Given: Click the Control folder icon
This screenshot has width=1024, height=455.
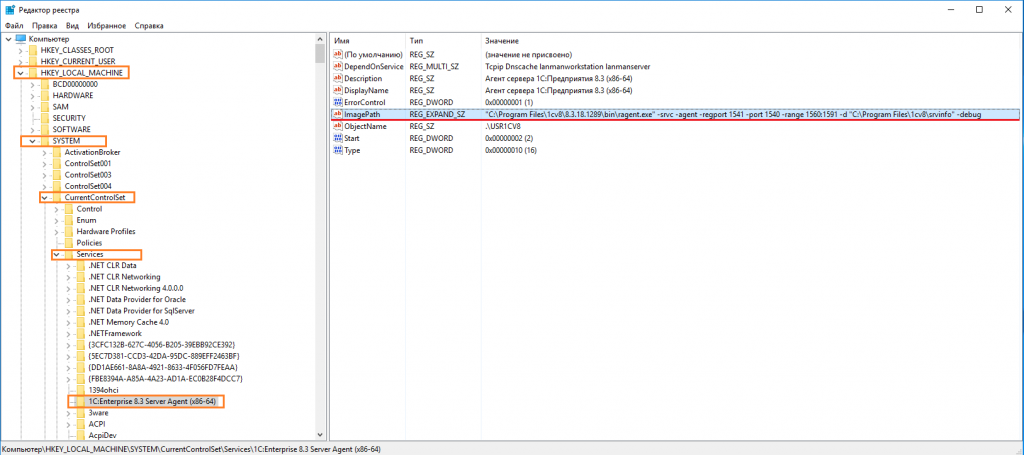Looking at the screenshot, I should coord(69,208).
